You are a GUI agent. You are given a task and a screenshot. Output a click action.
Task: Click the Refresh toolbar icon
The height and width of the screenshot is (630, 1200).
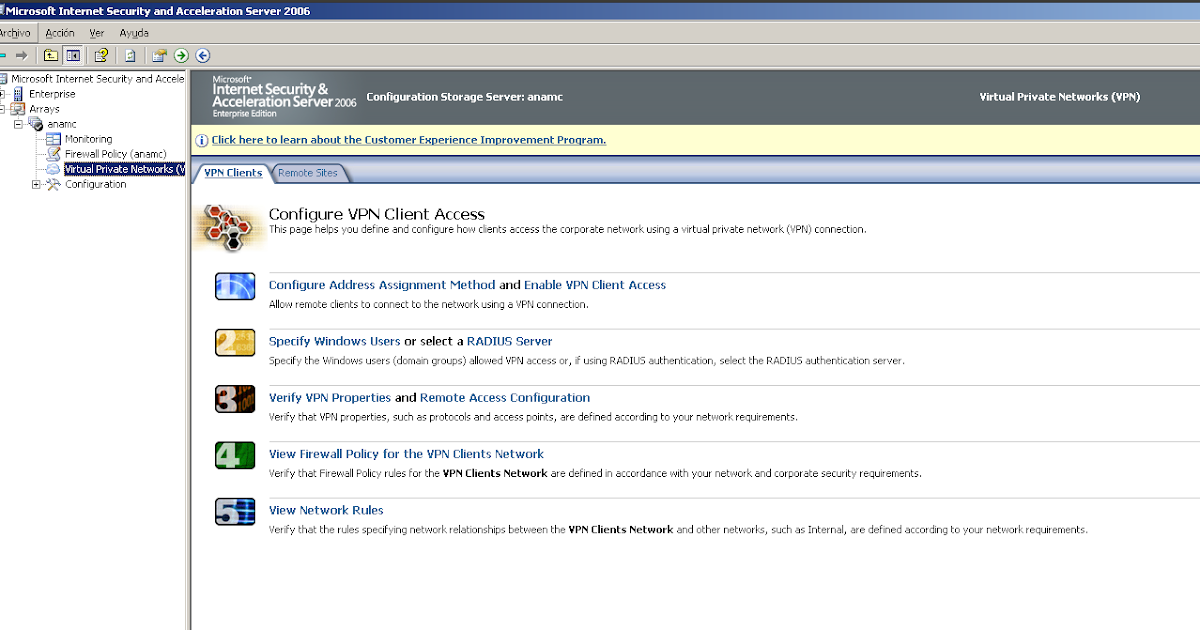point(130,55)
